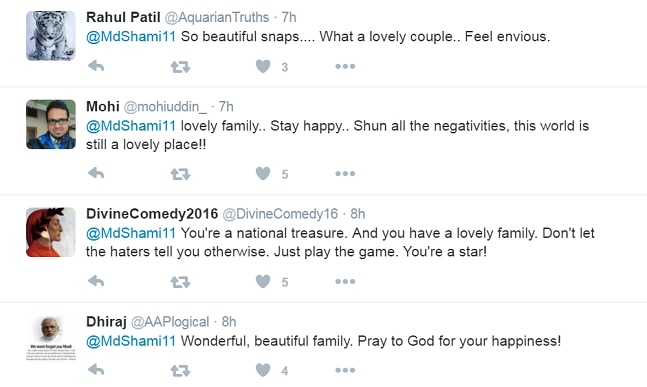The image size is (647, 387).
Task: Open Rahul Patil's tiger profile picture
Action: point(51,35)
